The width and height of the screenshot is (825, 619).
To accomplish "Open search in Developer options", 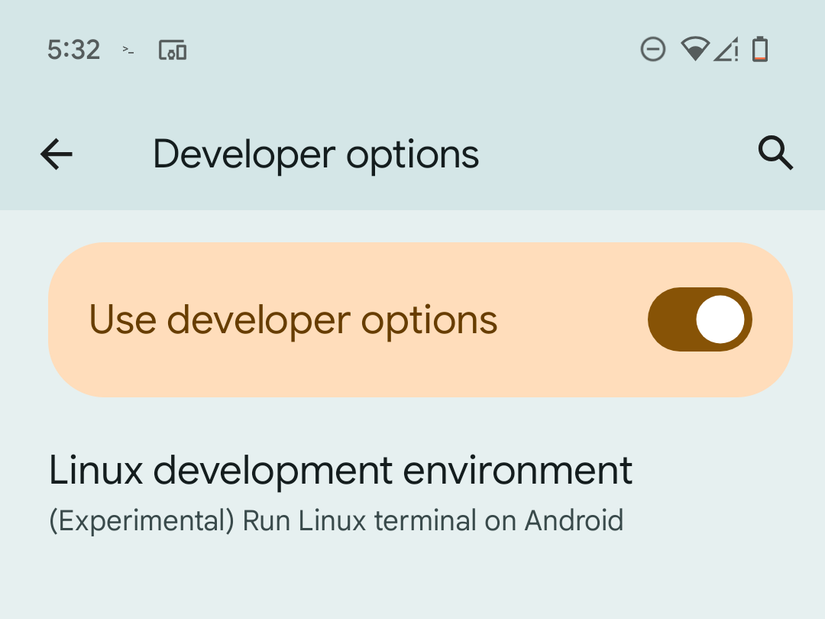I will 775,154.
